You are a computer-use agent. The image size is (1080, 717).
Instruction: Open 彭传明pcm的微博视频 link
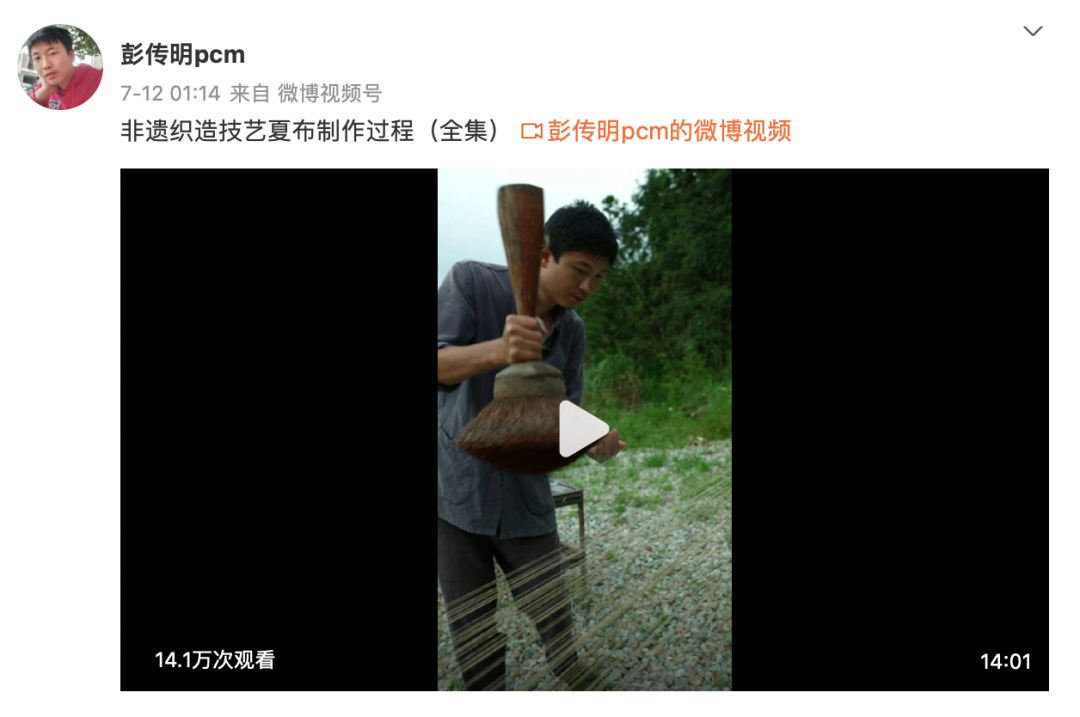tap(669, 131)
